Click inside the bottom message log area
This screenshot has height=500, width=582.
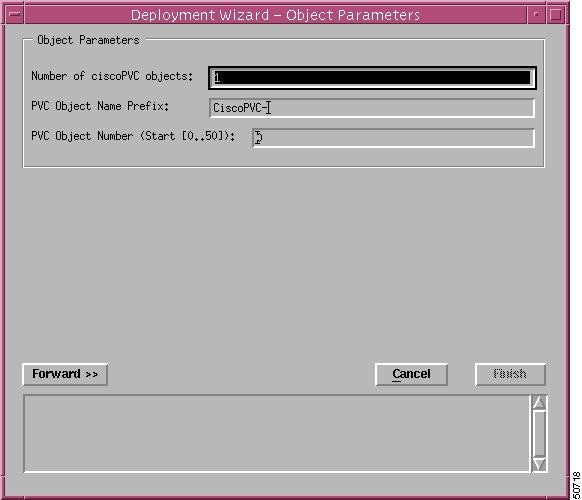coord(277,434)
